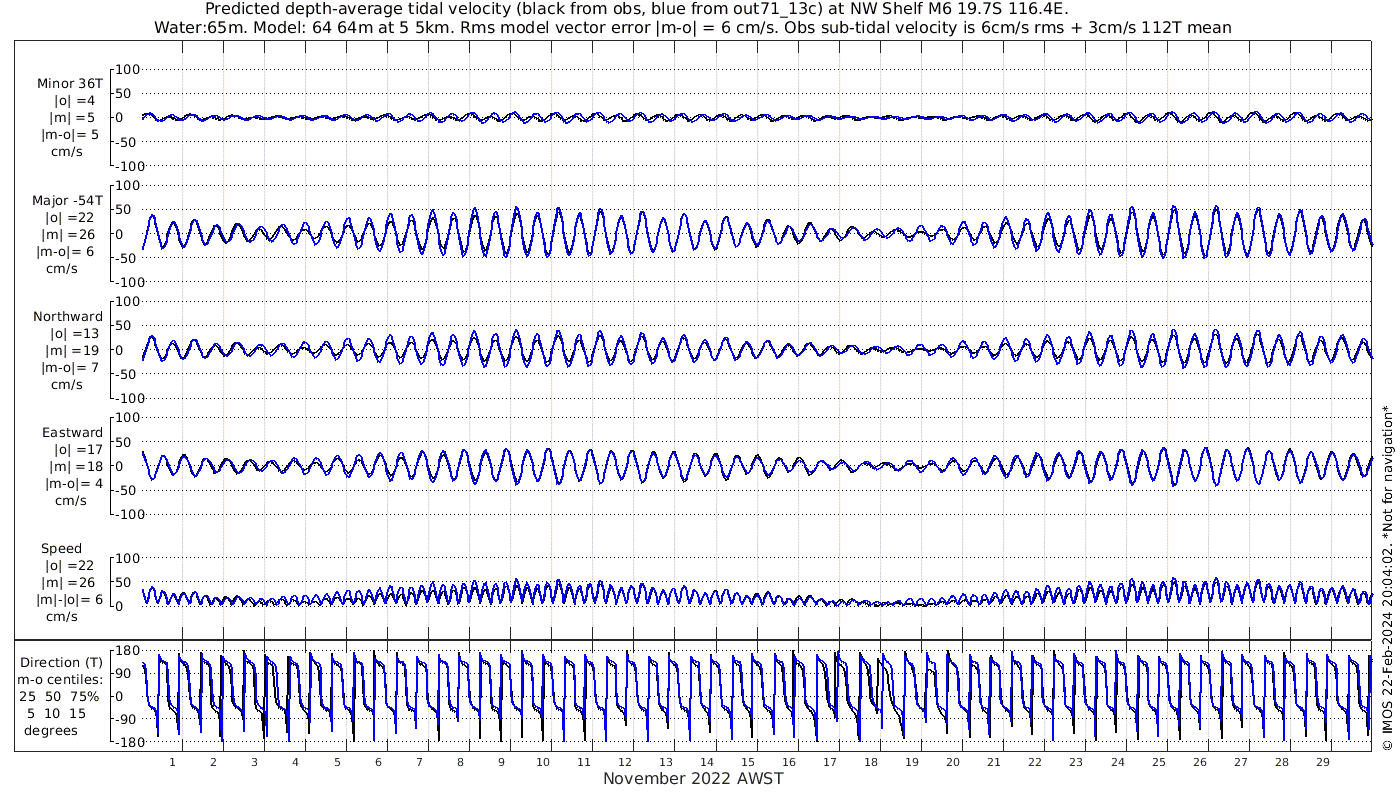Click day '10' on the date axis
This screenshot has height=800, width=1400.
tap(542, 762)
